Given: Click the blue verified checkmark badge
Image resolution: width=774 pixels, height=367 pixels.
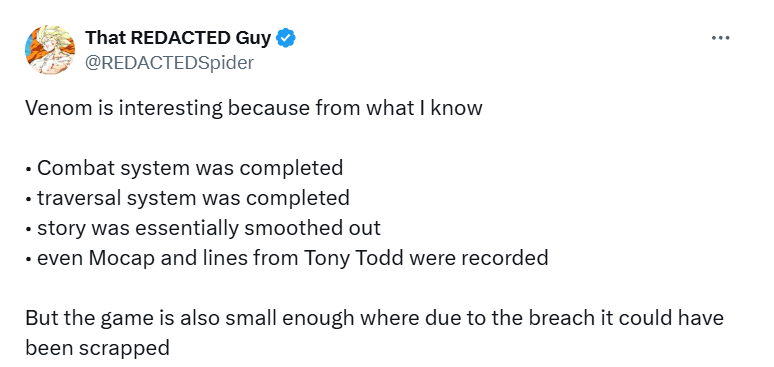Looking at the screenshot, I should tap(286, 38).
